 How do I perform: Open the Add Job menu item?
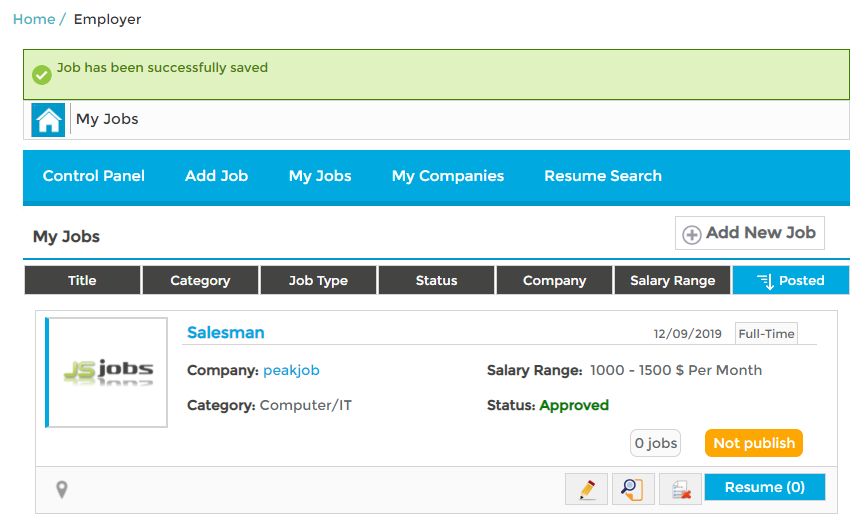point(216,176)
